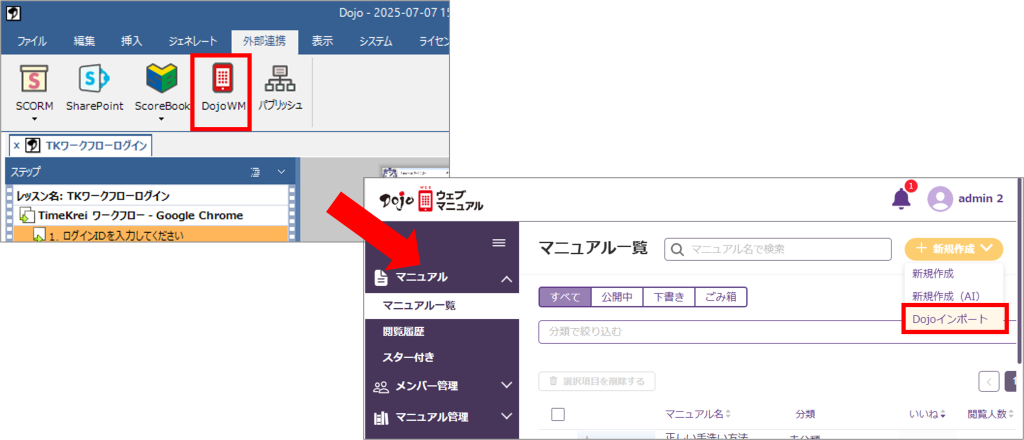Image resolution: width=1024 pixels, height=440 pixels.
Task: Click 選択項目を削除する button
Action: (x=597, y=381)
